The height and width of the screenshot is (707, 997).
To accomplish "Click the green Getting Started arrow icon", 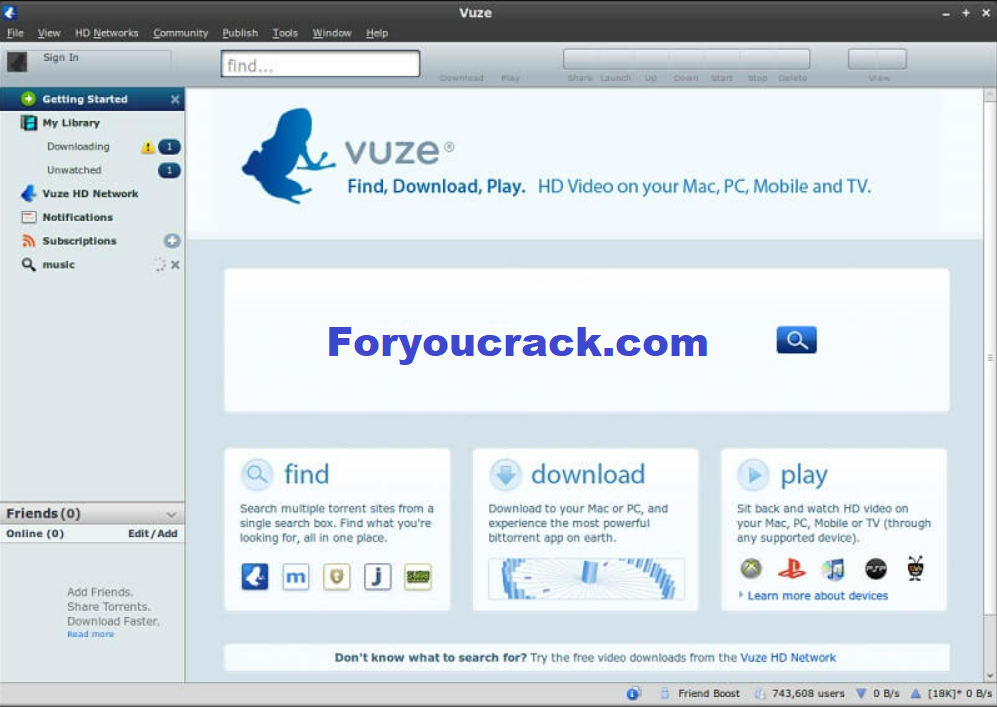I will coord(28,99).
